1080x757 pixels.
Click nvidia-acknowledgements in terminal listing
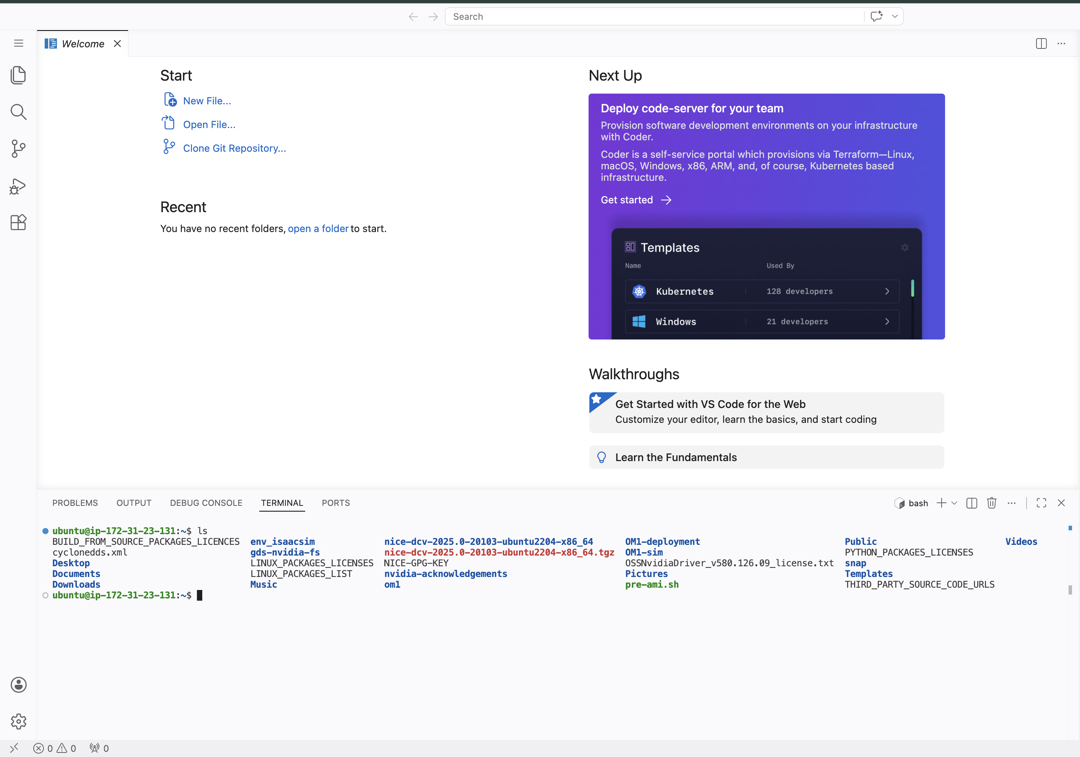click(446, 574)
